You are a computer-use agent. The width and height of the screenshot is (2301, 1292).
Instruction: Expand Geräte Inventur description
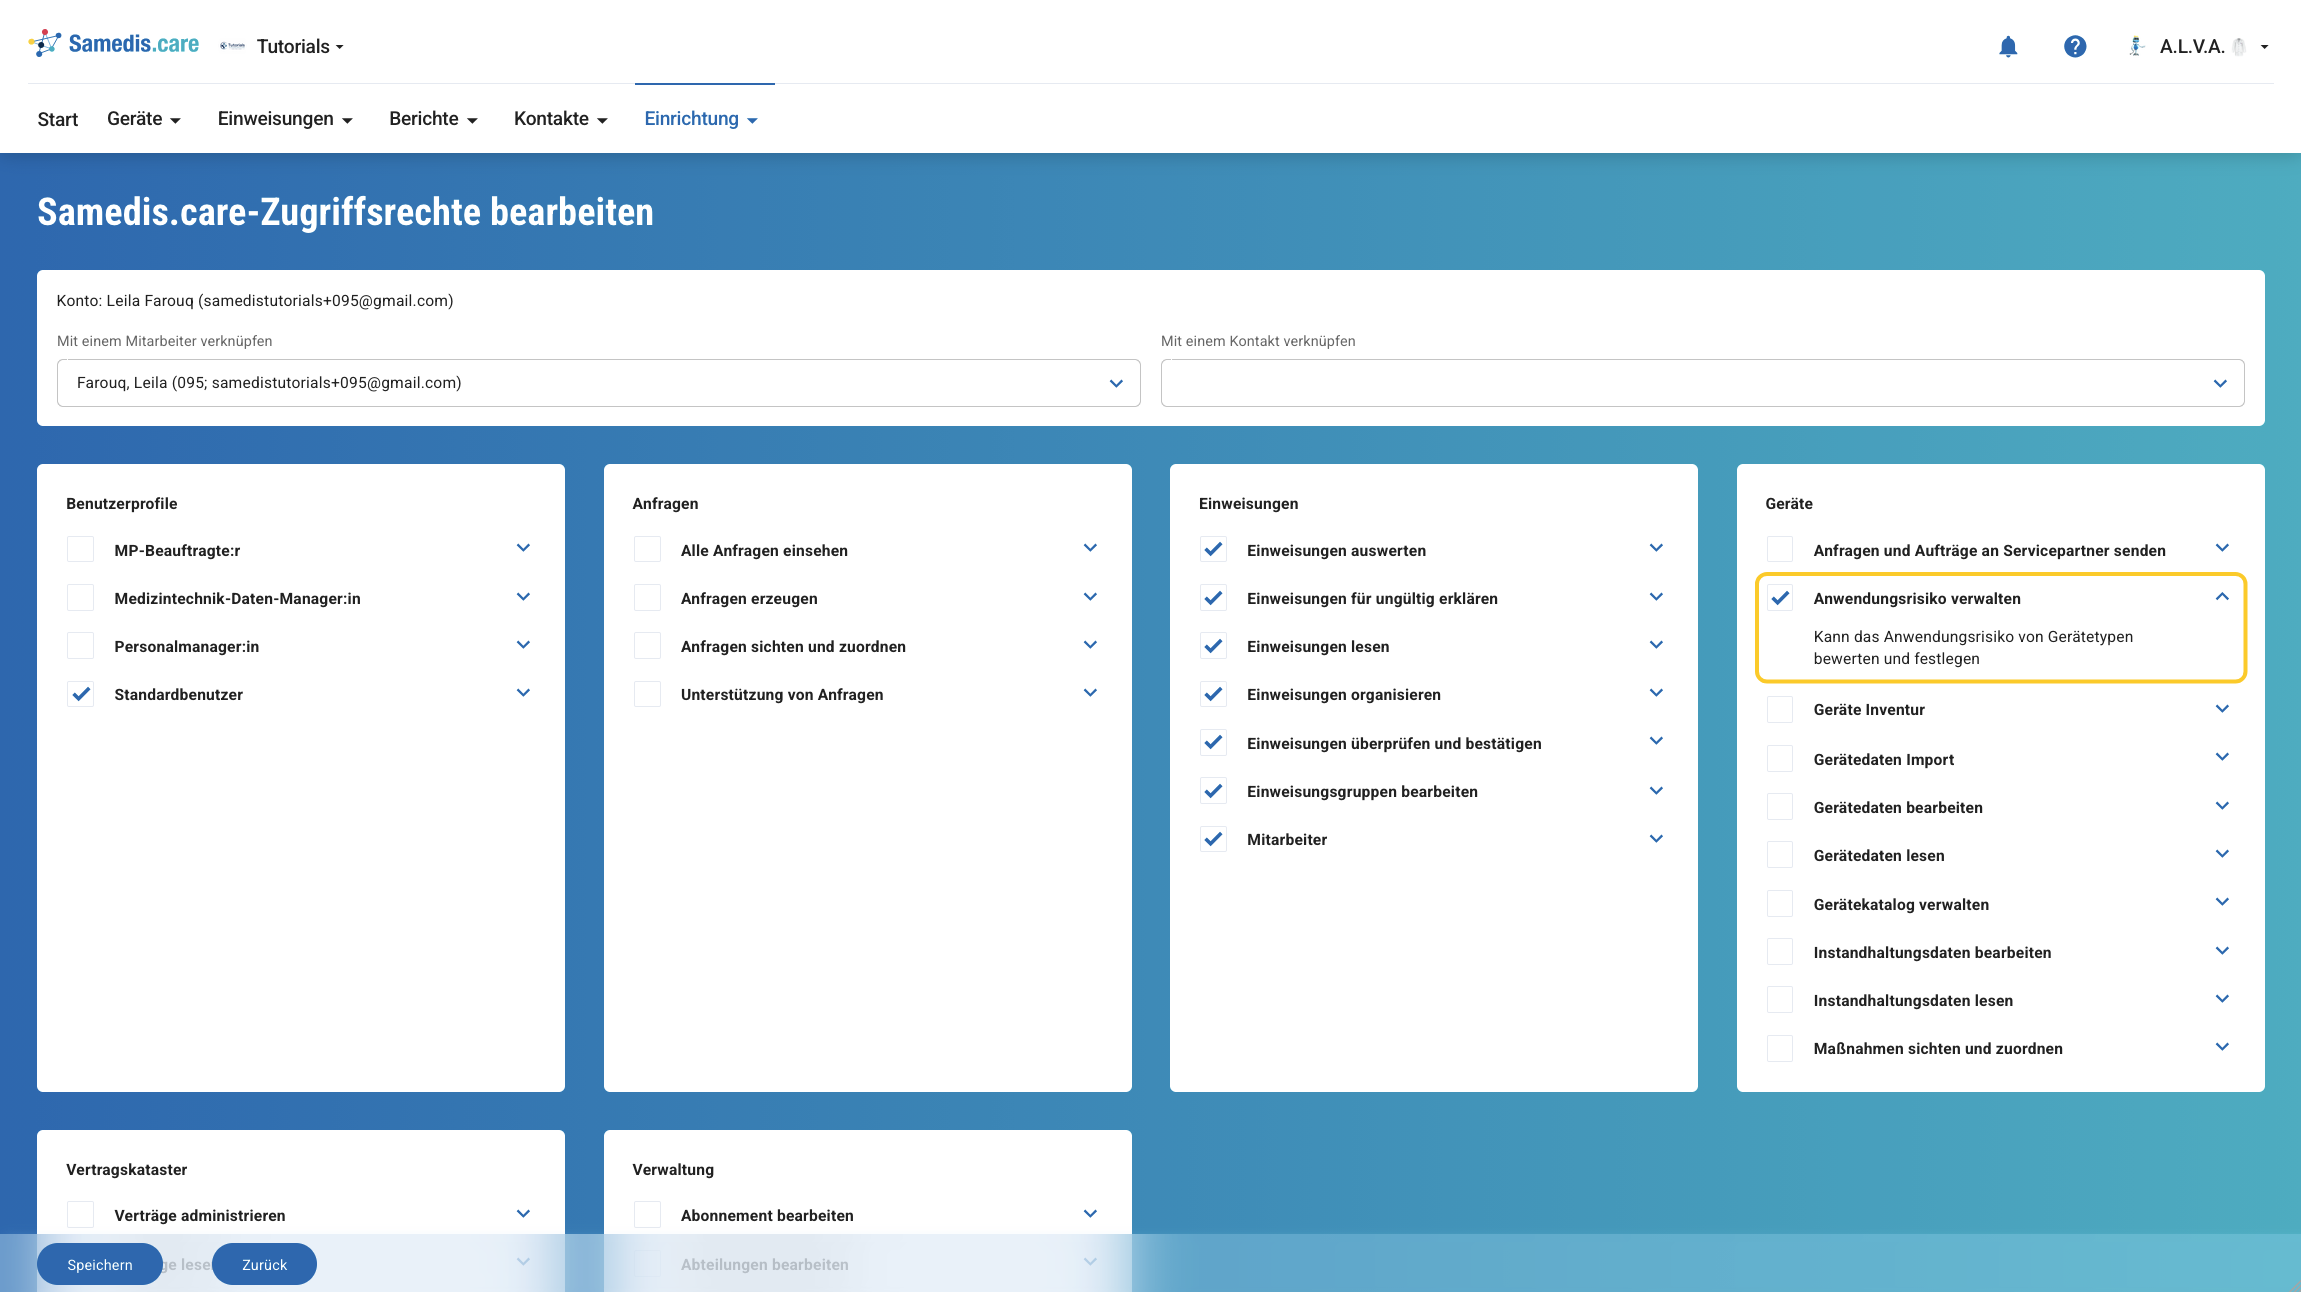coord(2222,709)
